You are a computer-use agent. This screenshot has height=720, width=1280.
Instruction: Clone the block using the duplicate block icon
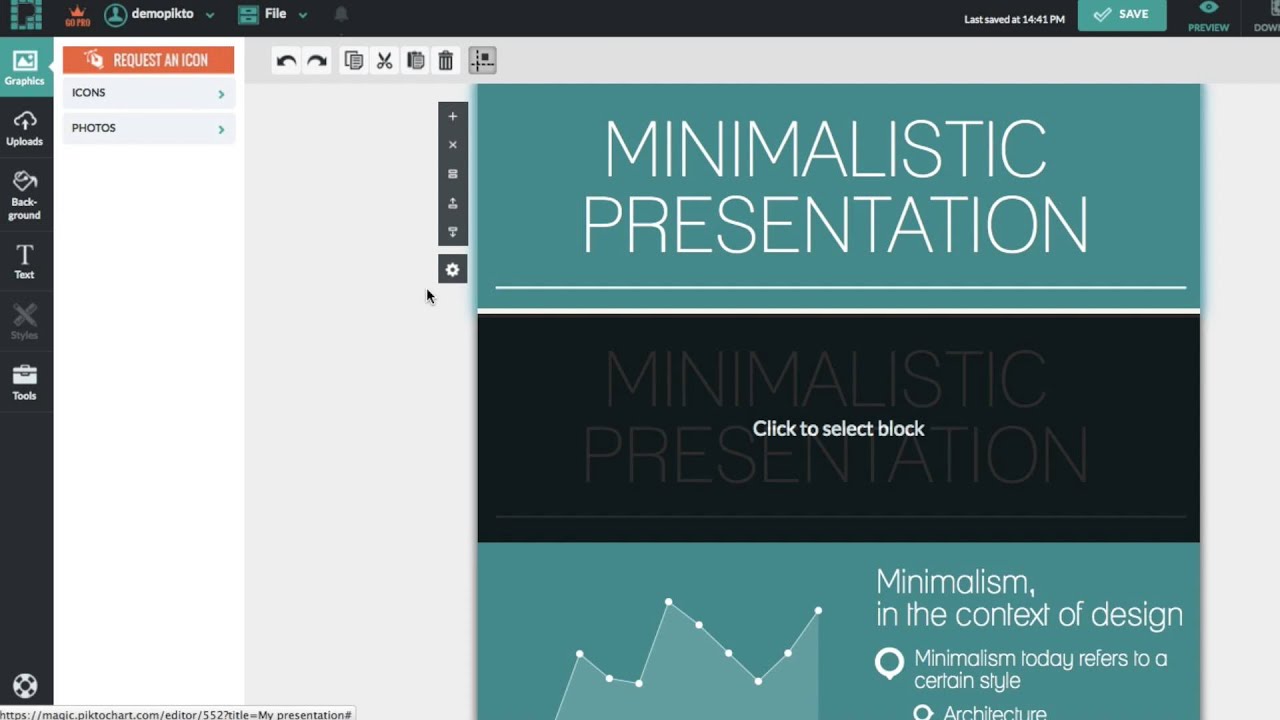pos(452,173)
